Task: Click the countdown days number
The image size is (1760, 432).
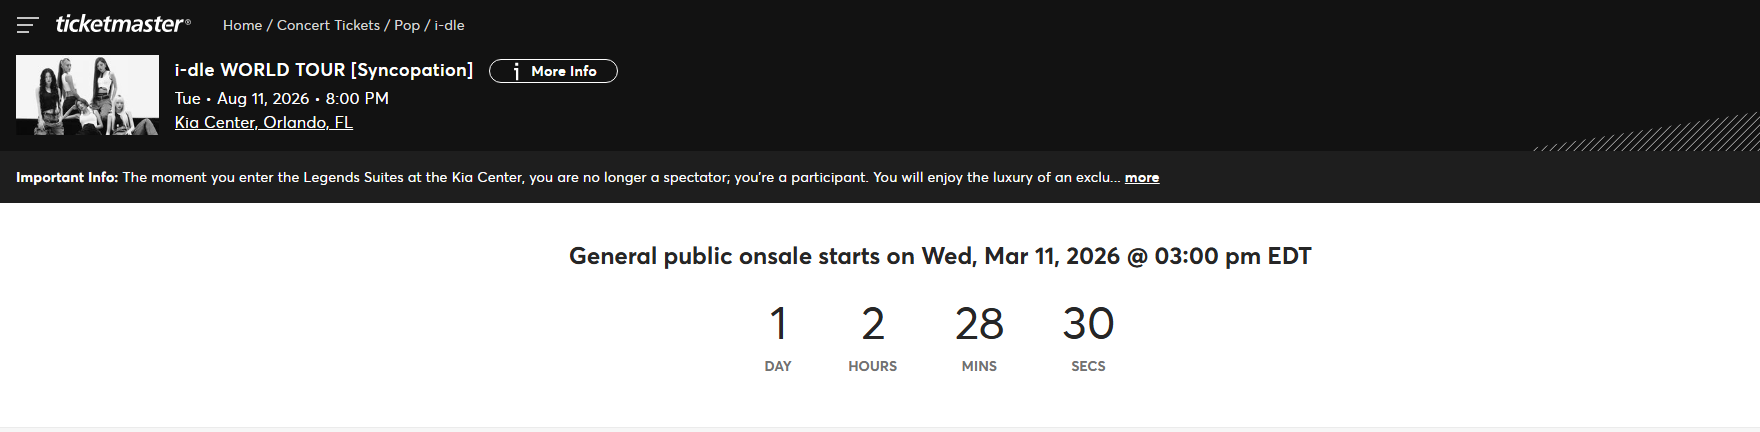Action: (x=778, y=324)
